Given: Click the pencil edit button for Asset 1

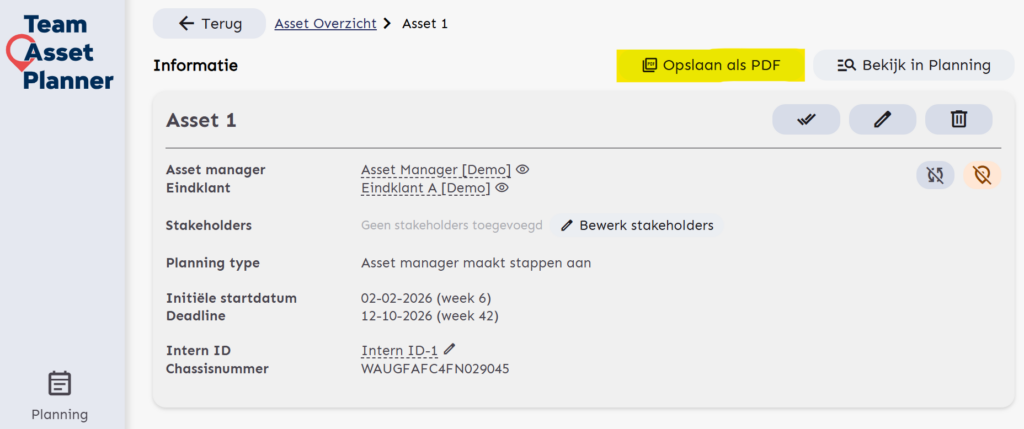Looking at the screenshot, I should (882, 120).
